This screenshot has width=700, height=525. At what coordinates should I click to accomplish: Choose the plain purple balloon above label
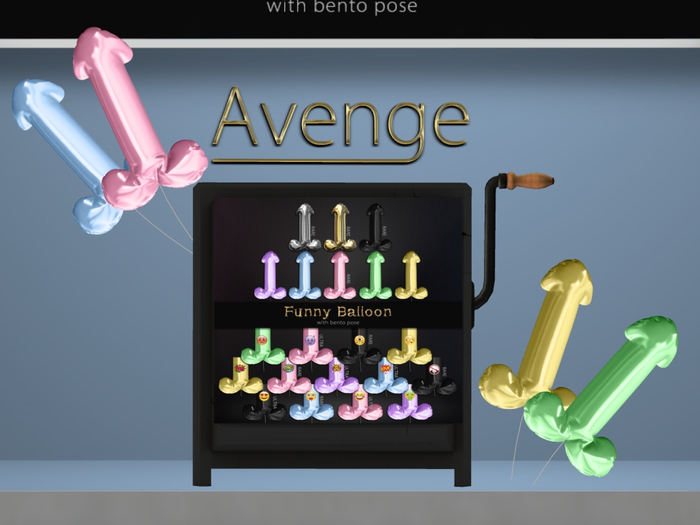(270, 275)
